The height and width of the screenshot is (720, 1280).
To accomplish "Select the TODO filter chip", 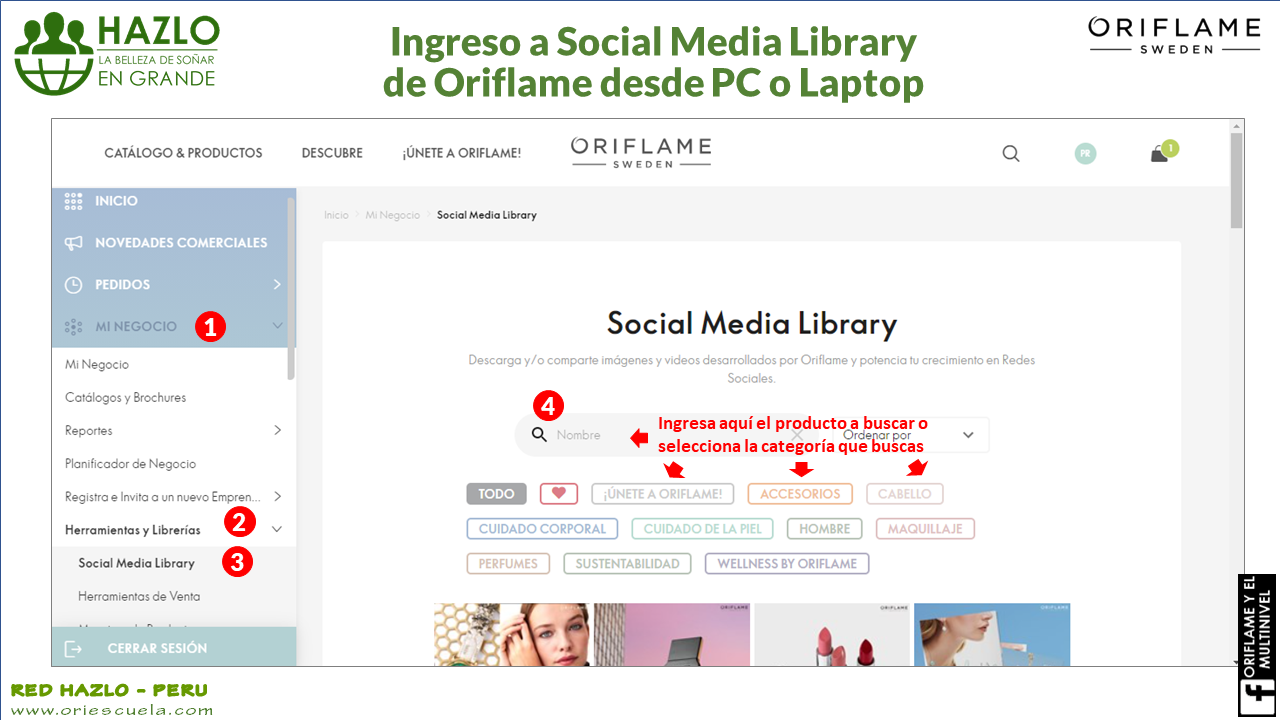I will click(496, 494).
